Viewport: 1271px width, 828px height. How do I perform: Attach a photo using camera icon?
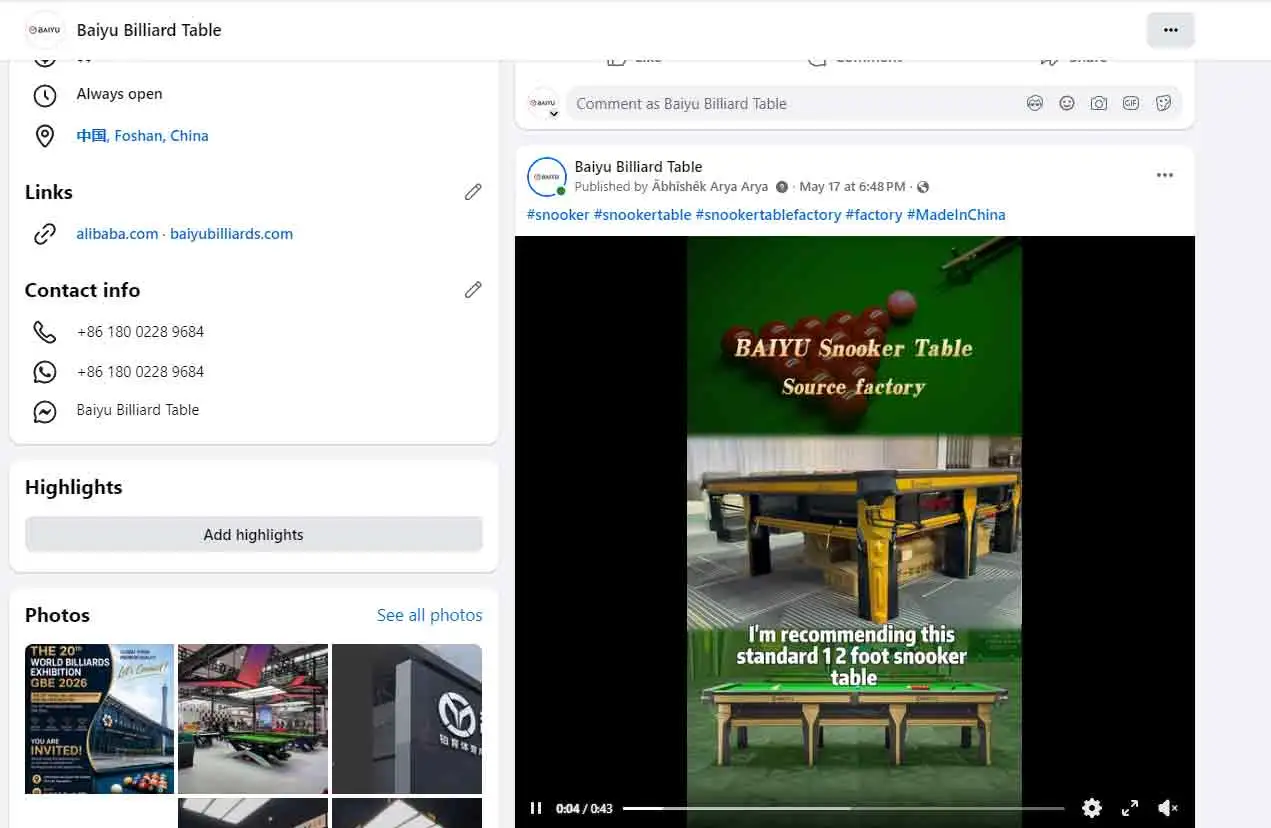[x=1099, y=103]
